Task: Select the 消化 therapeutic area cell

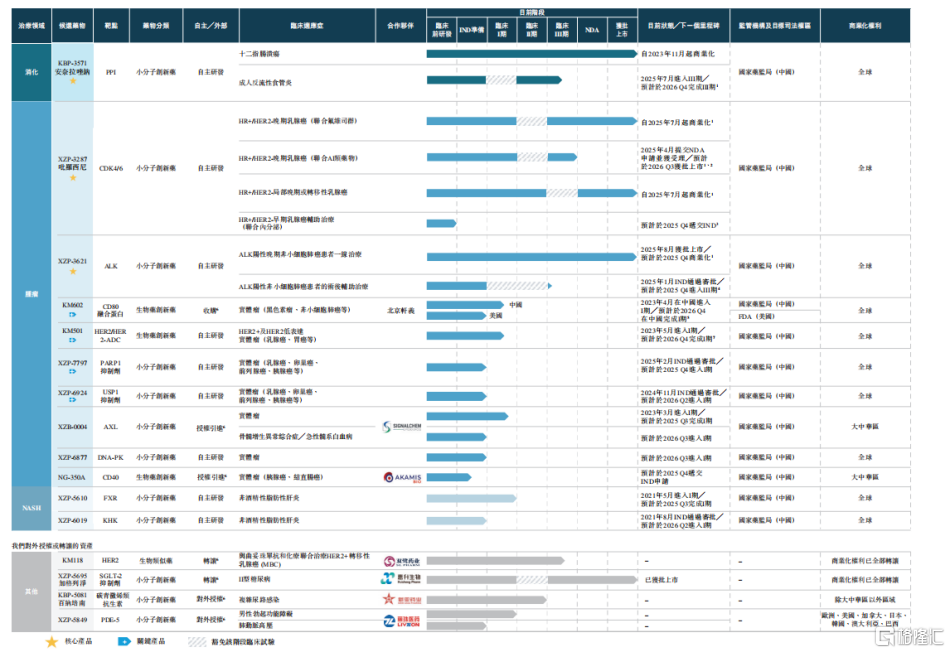Action: point(31,72)
